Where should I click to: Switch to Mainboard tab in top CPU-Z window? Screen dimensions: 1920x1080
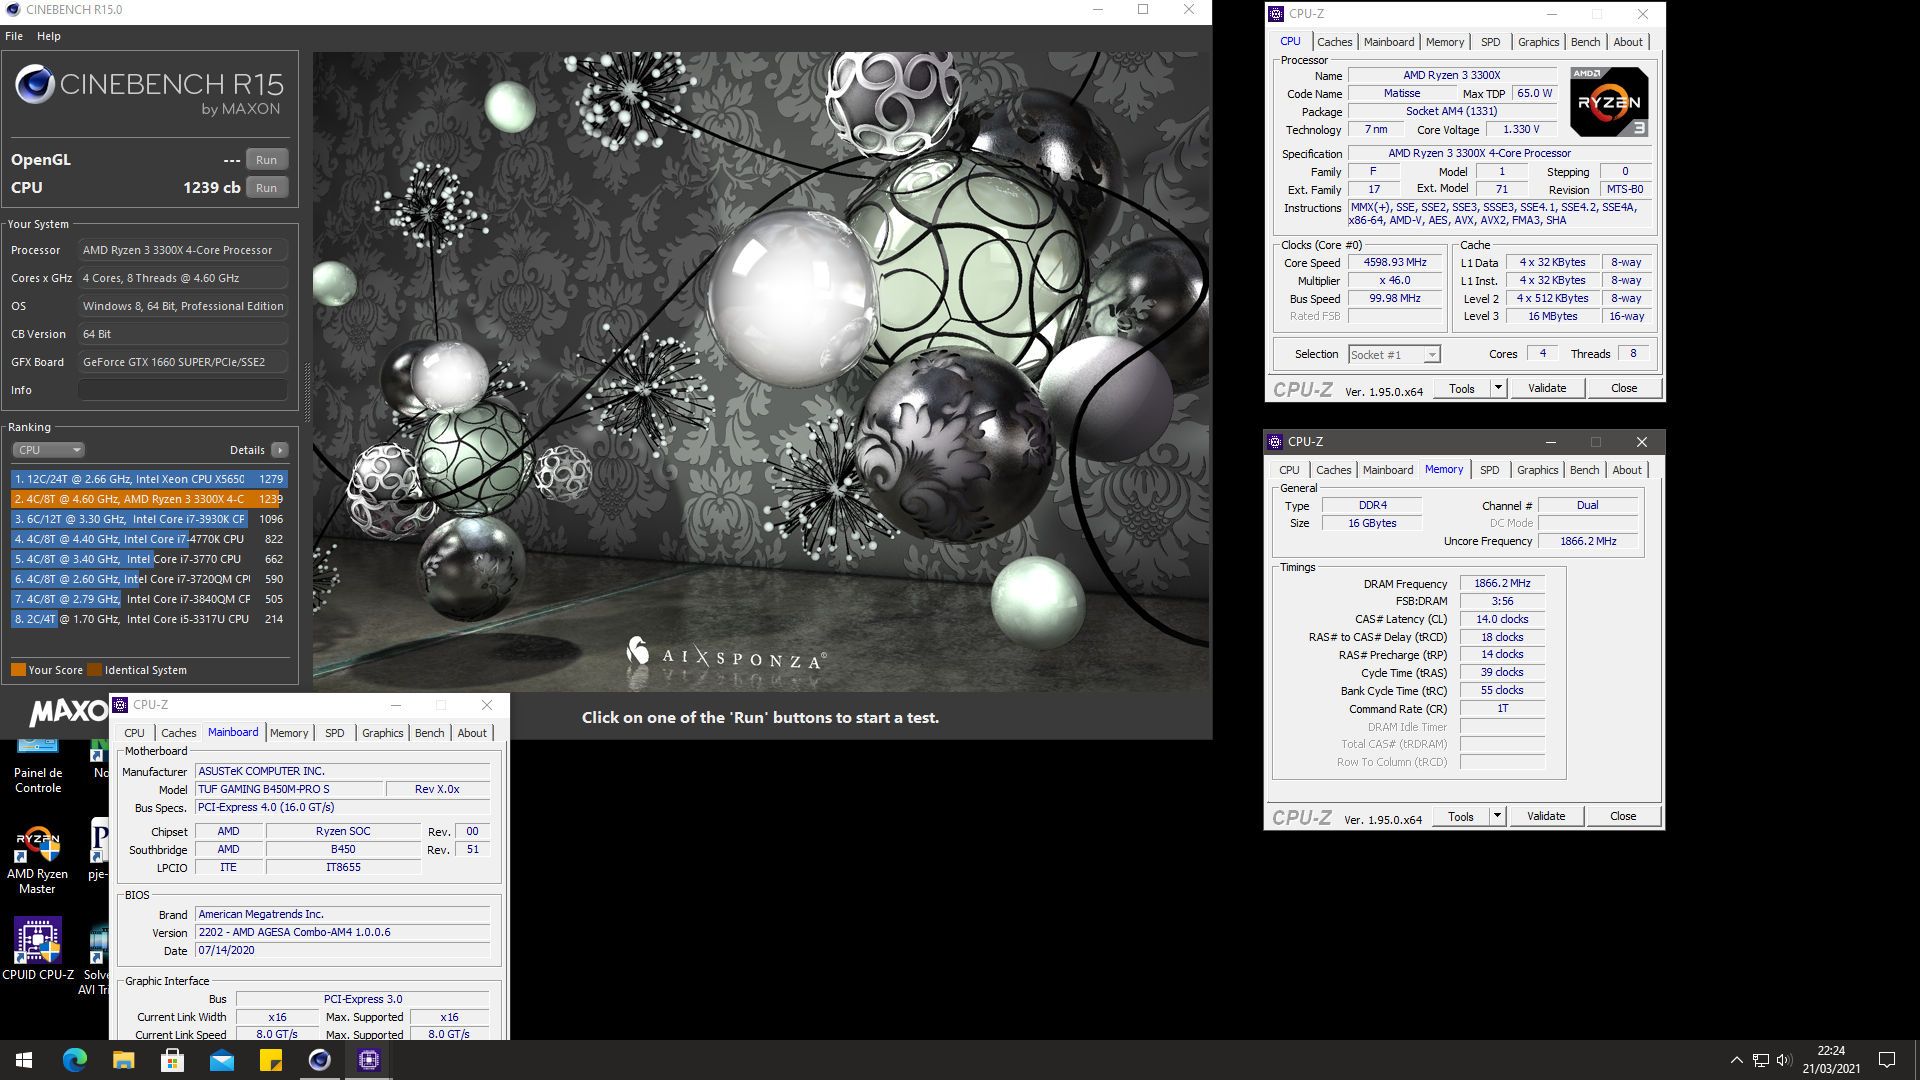pyautogui.click(x=1389, y=42)
